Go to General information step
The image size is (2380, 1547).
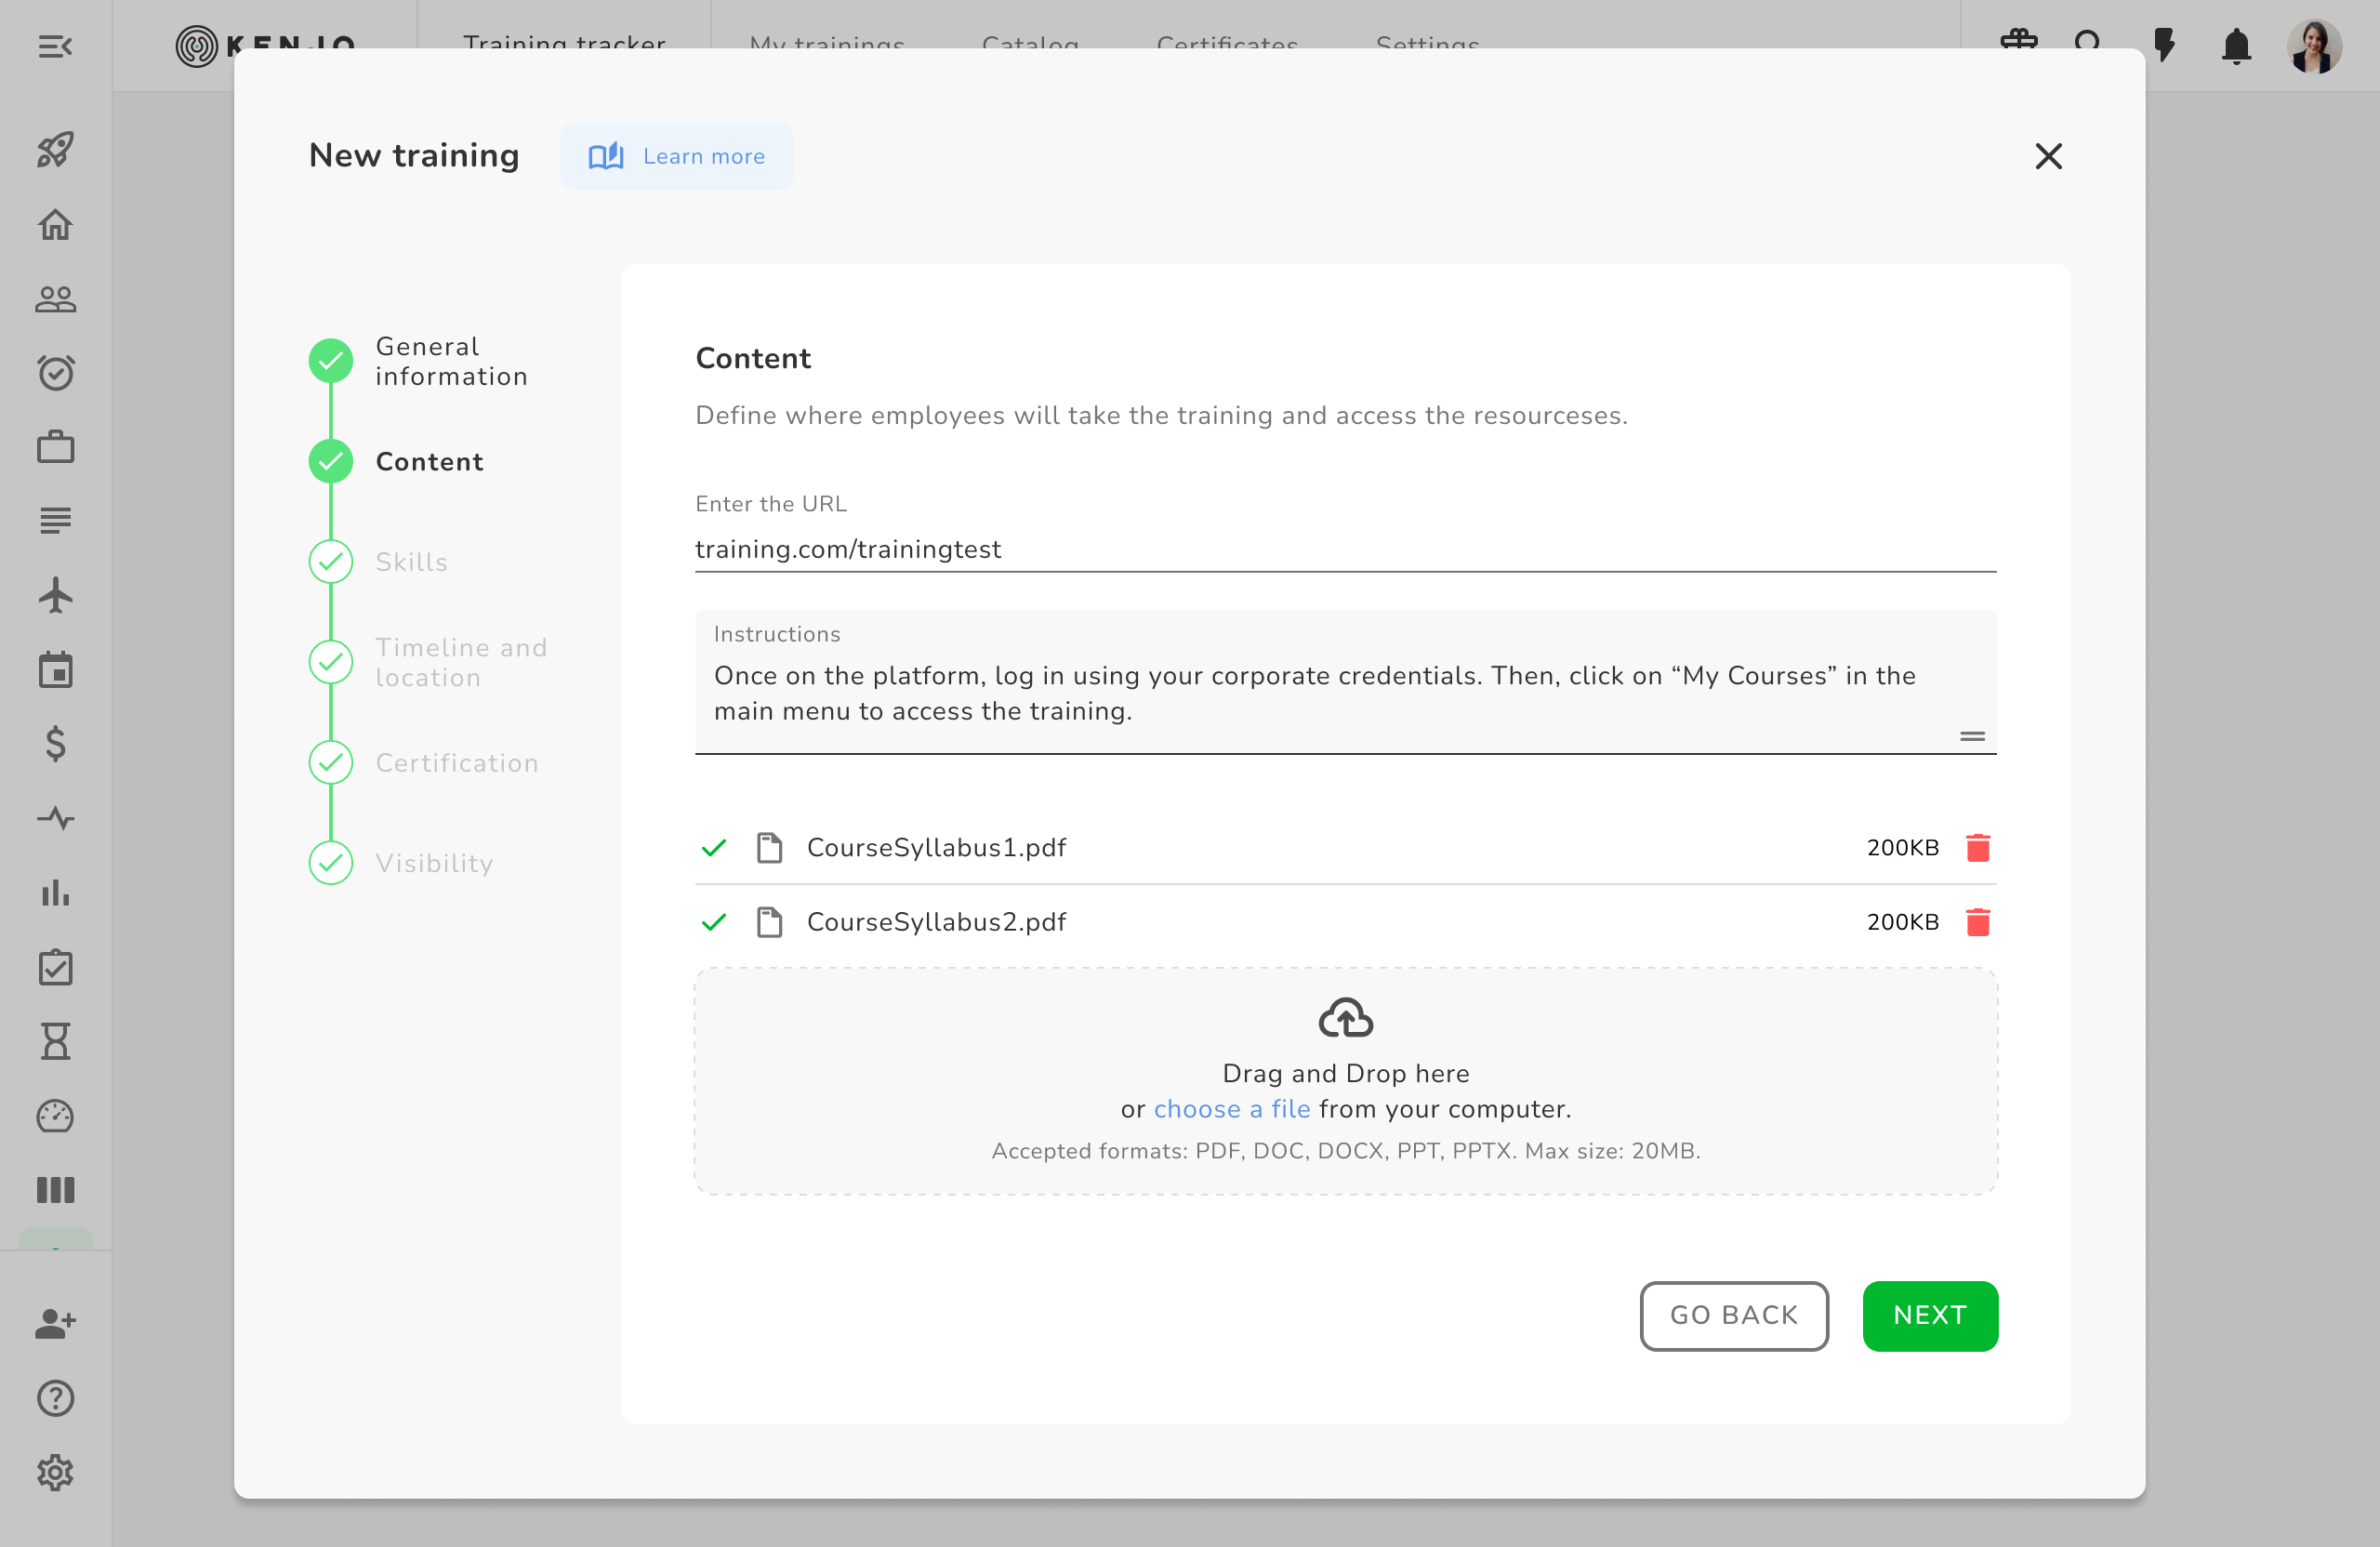[450, 361]
